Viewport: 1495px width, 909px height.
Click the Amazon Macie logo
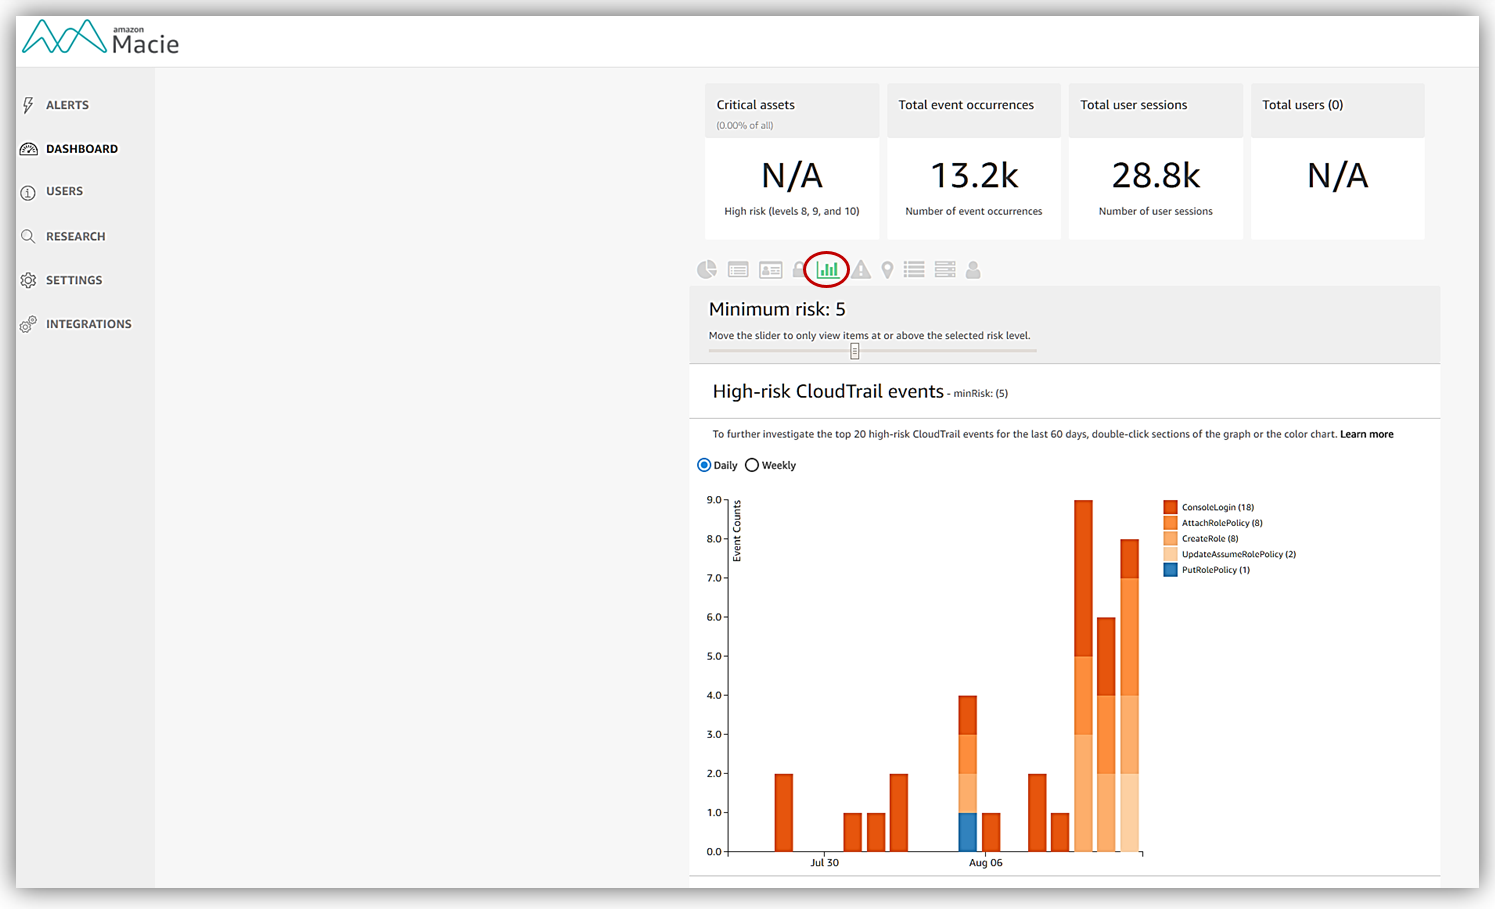pos(101,38)
